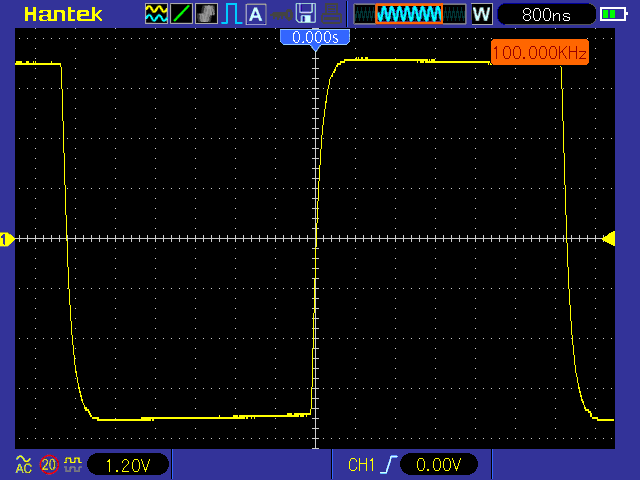Click the CH1 trigger source label
Viewport: 640px width, 480px height.
tap(361, 465)
